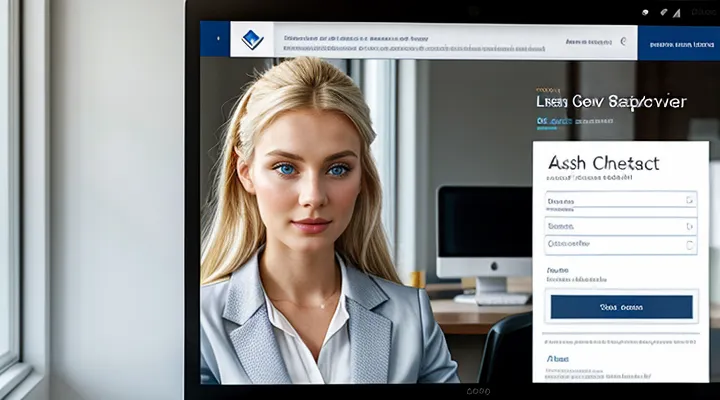Click the first status icon in top-right corner
This screenshot has width=720, height=400.
tap(646, 12)
